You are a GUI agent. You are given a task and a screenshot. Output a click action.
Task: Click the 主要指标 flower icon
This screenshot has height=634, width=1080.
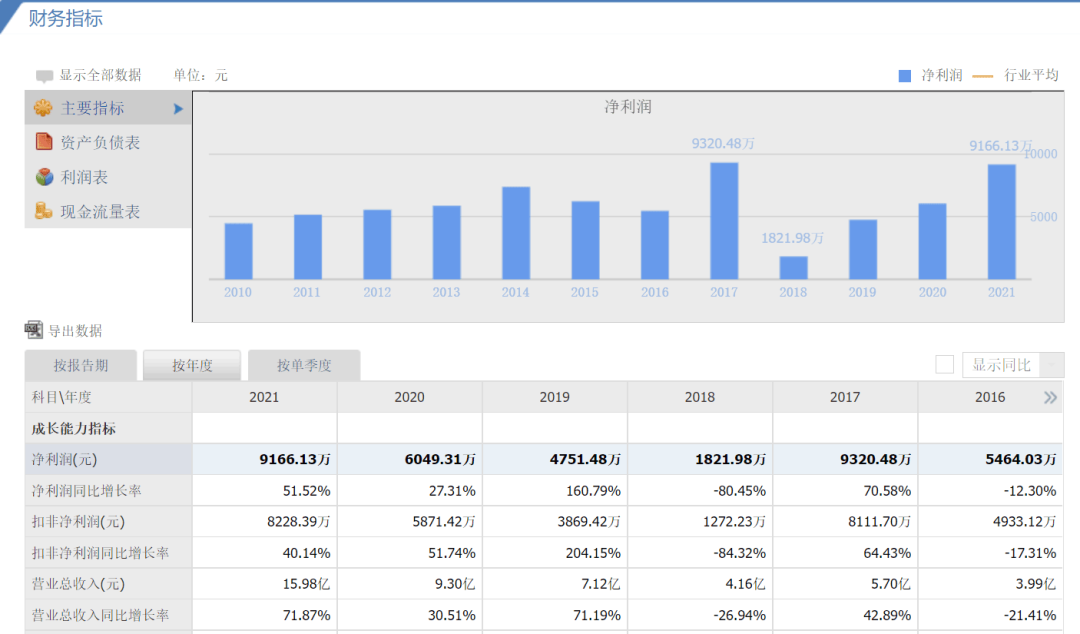43,108
